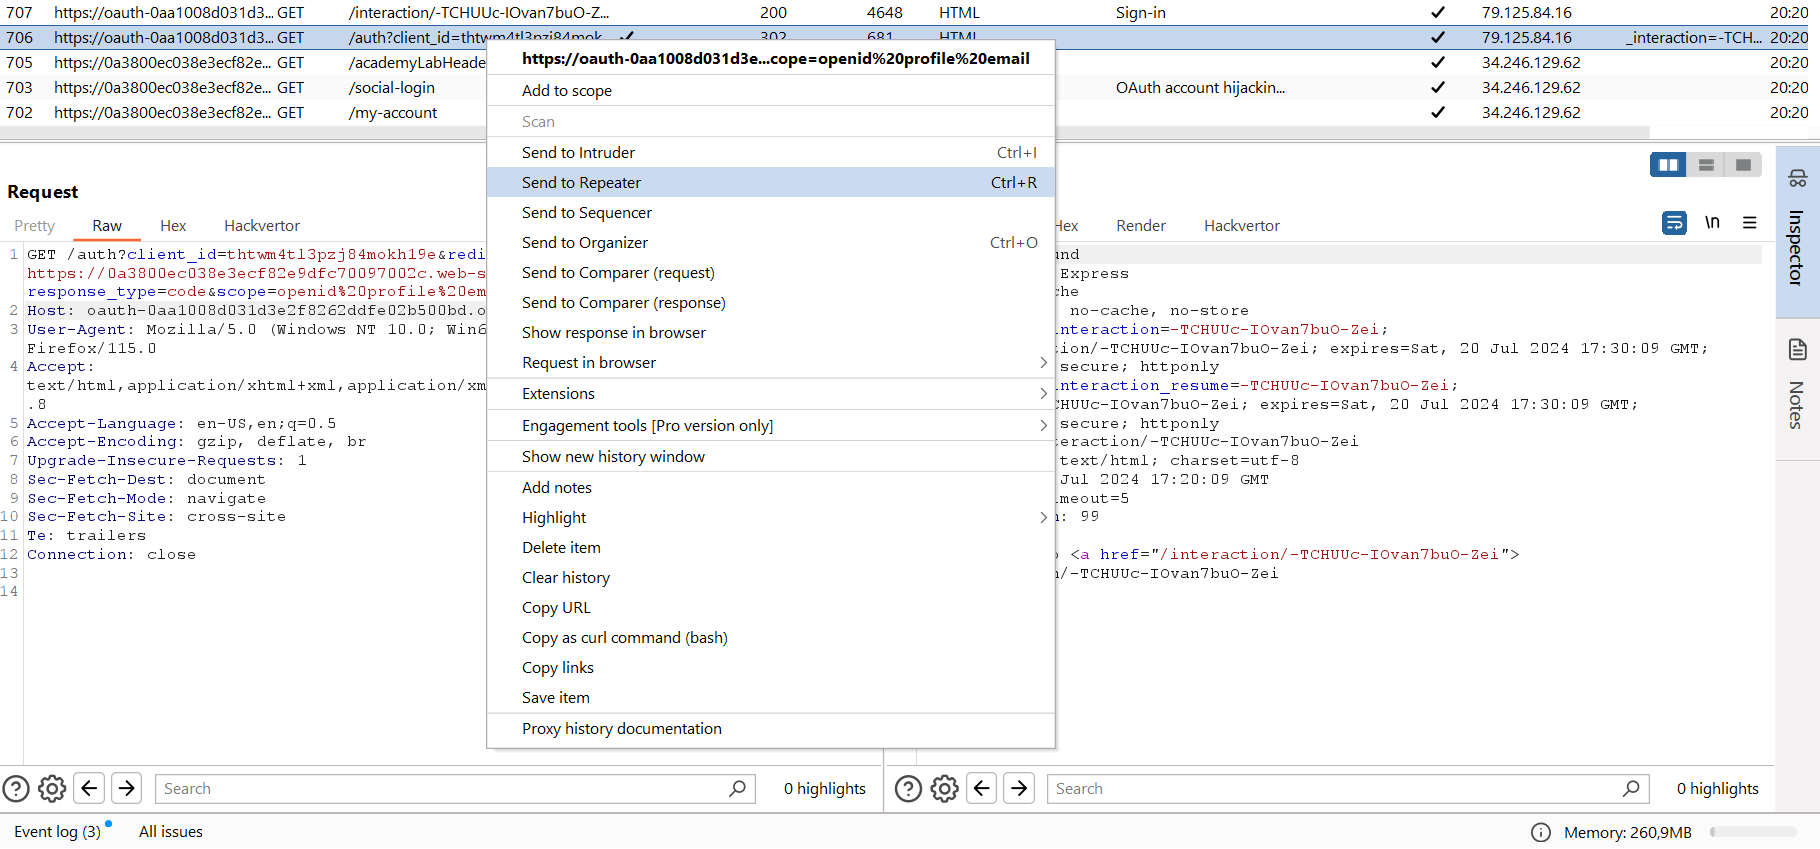The height and width of the screenshot is (849, 1820).
Task: Click memory info icon in status bar
Action: click(x=1541, y=832)
